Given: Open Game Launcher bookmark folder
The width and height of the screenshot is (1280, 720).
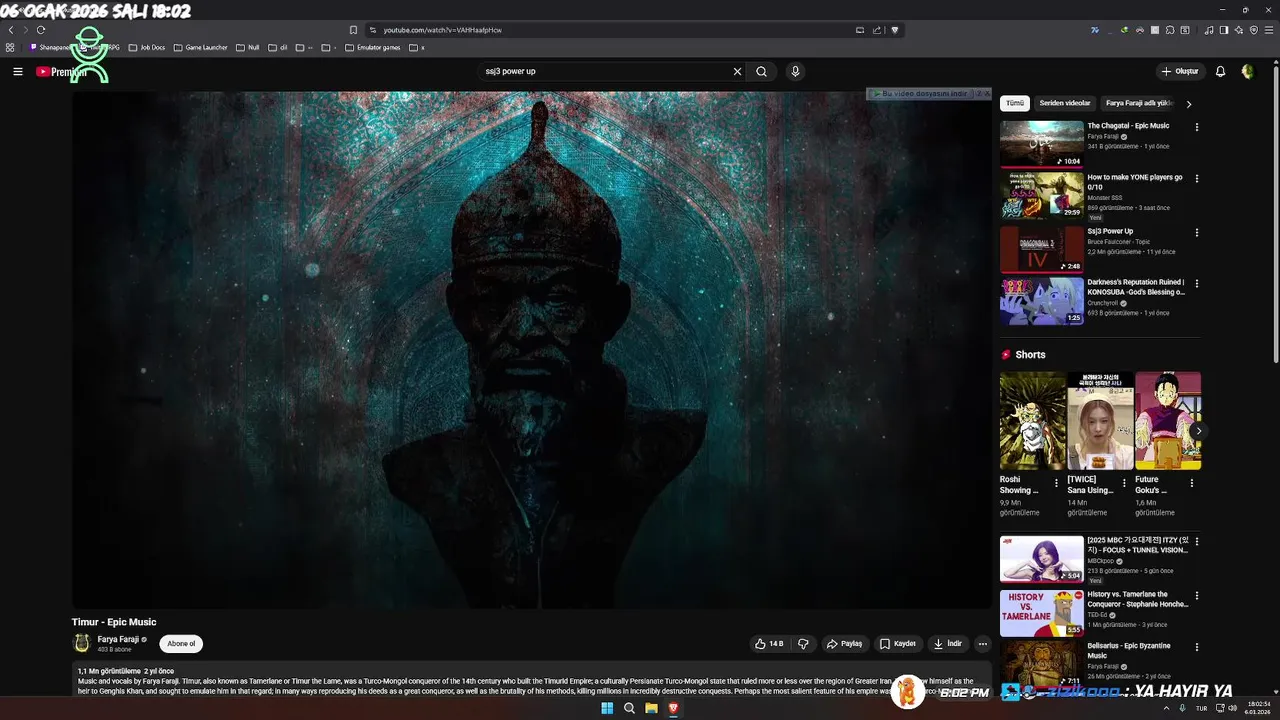Looking at the screenshot, I should (x=200, y=47).
